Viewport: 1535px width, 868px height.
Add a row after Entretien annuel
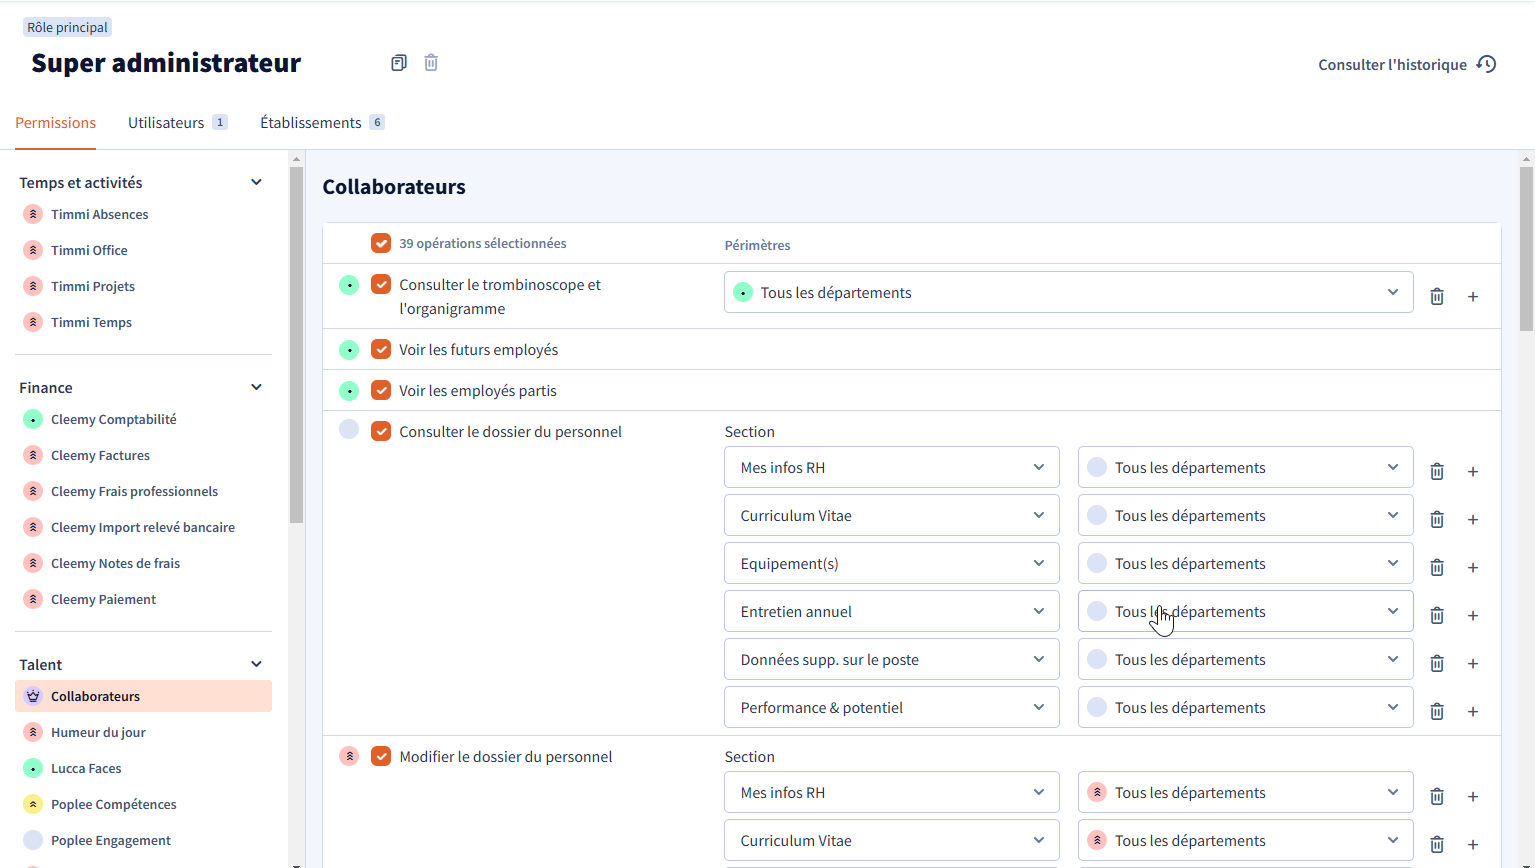[x=1473, y=615]
